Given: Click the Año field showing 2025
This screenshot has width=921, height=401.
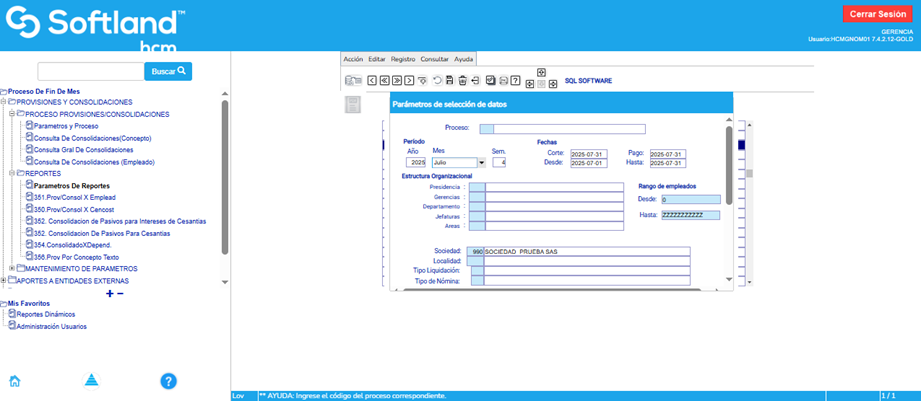Looking at the screenshot, I should pos(415,163).
